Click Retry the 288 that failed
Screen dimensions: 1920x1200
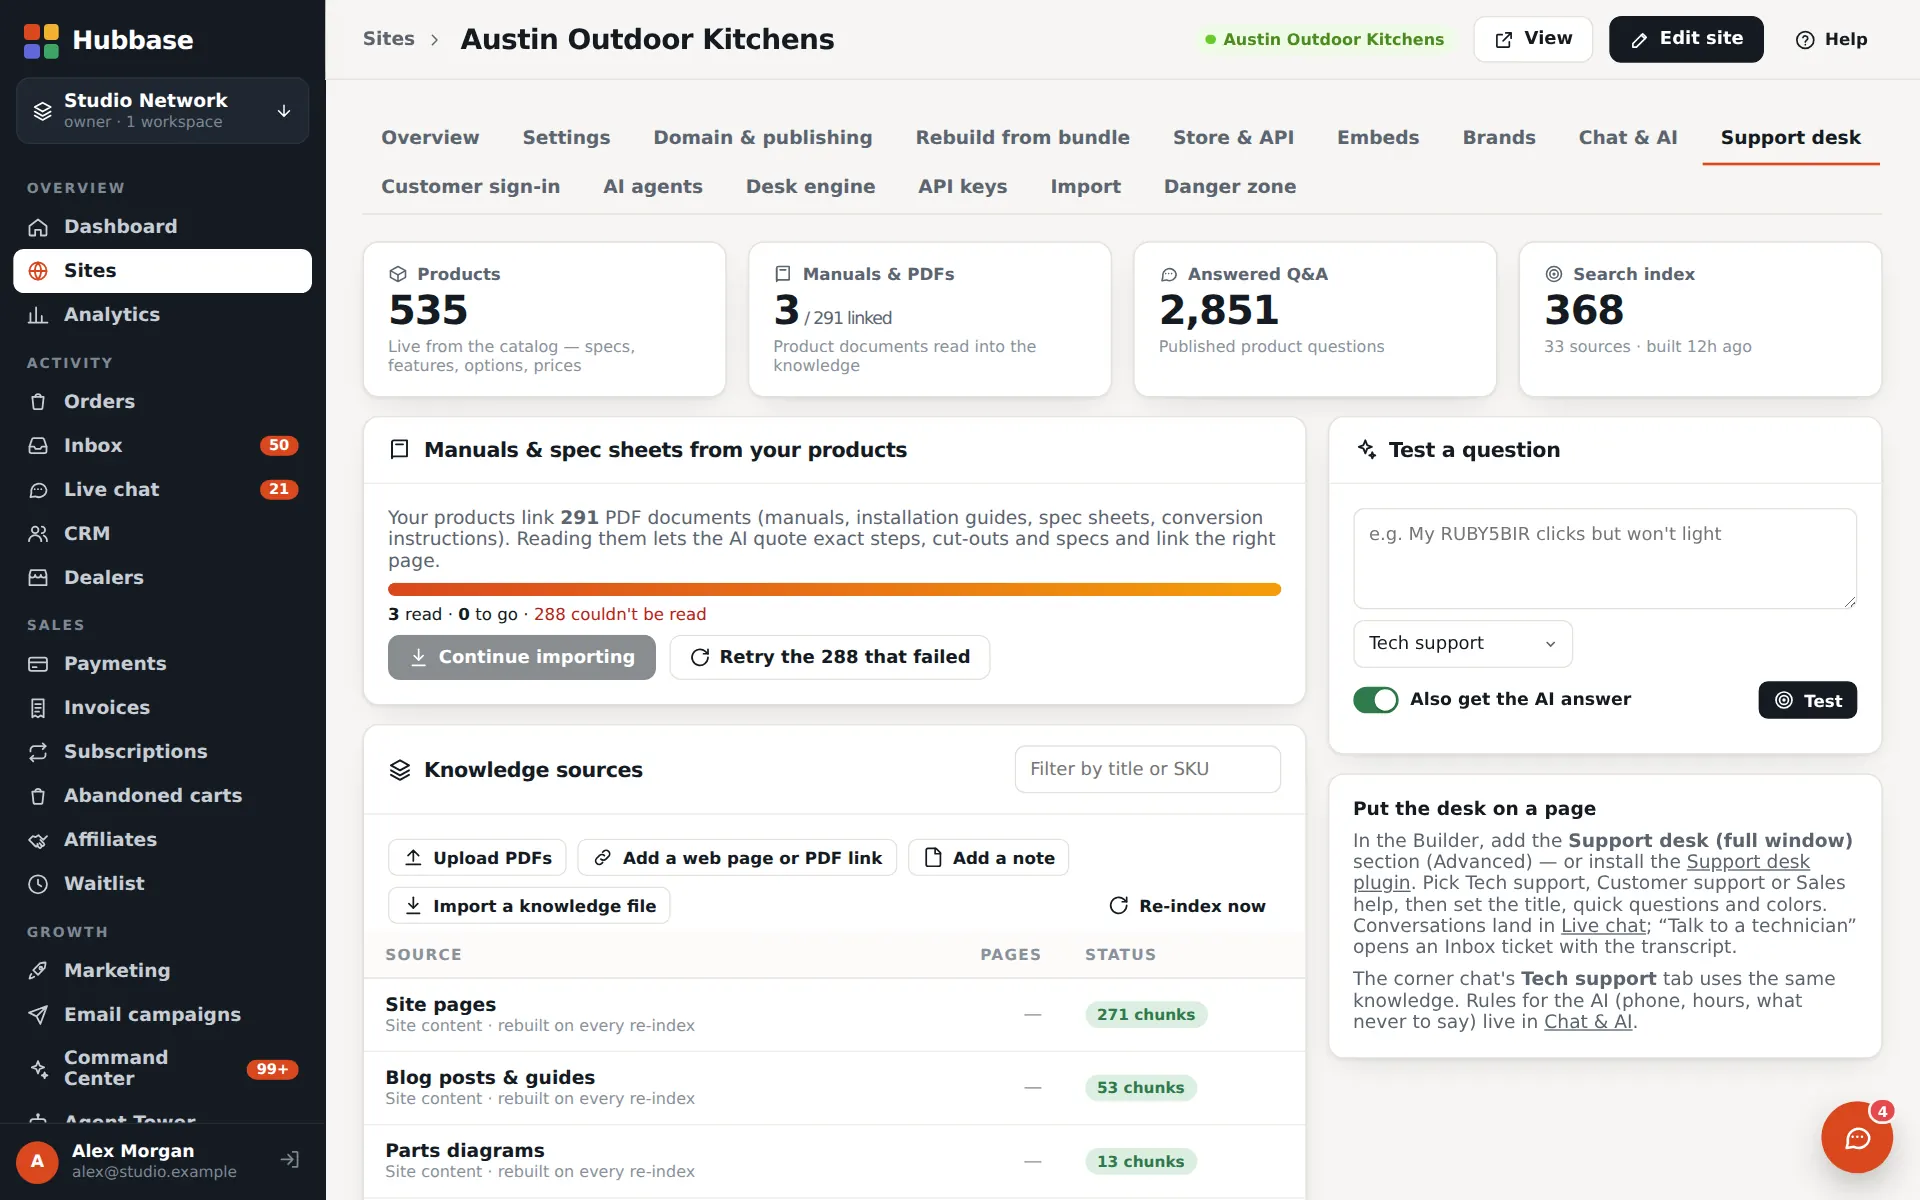pos(830,658)
